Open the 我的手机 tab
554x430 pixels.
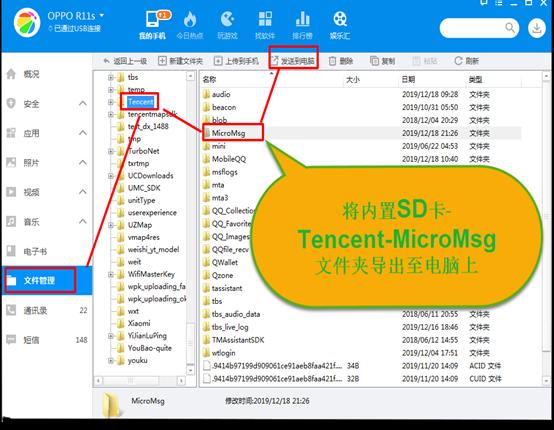(153, 25)
